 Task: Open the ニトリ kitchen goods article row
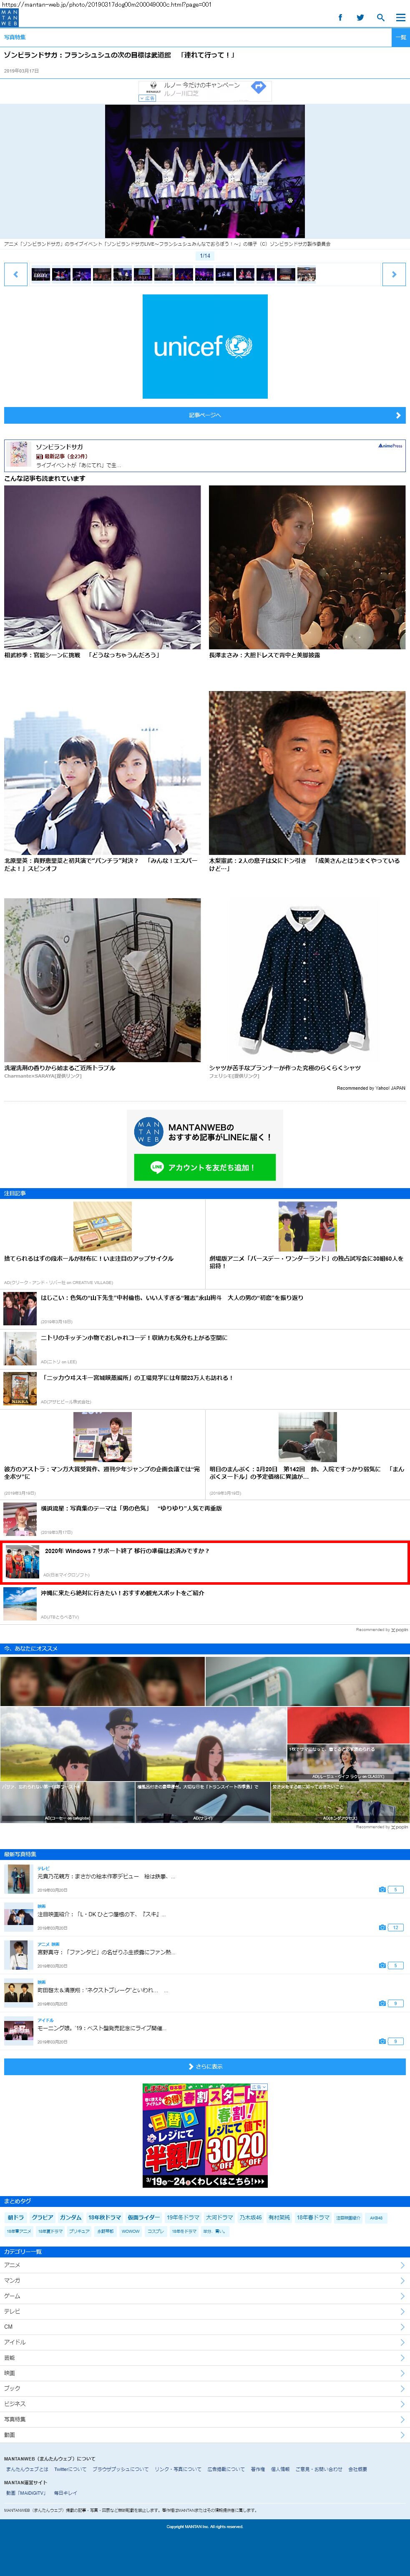(205, 1349)
